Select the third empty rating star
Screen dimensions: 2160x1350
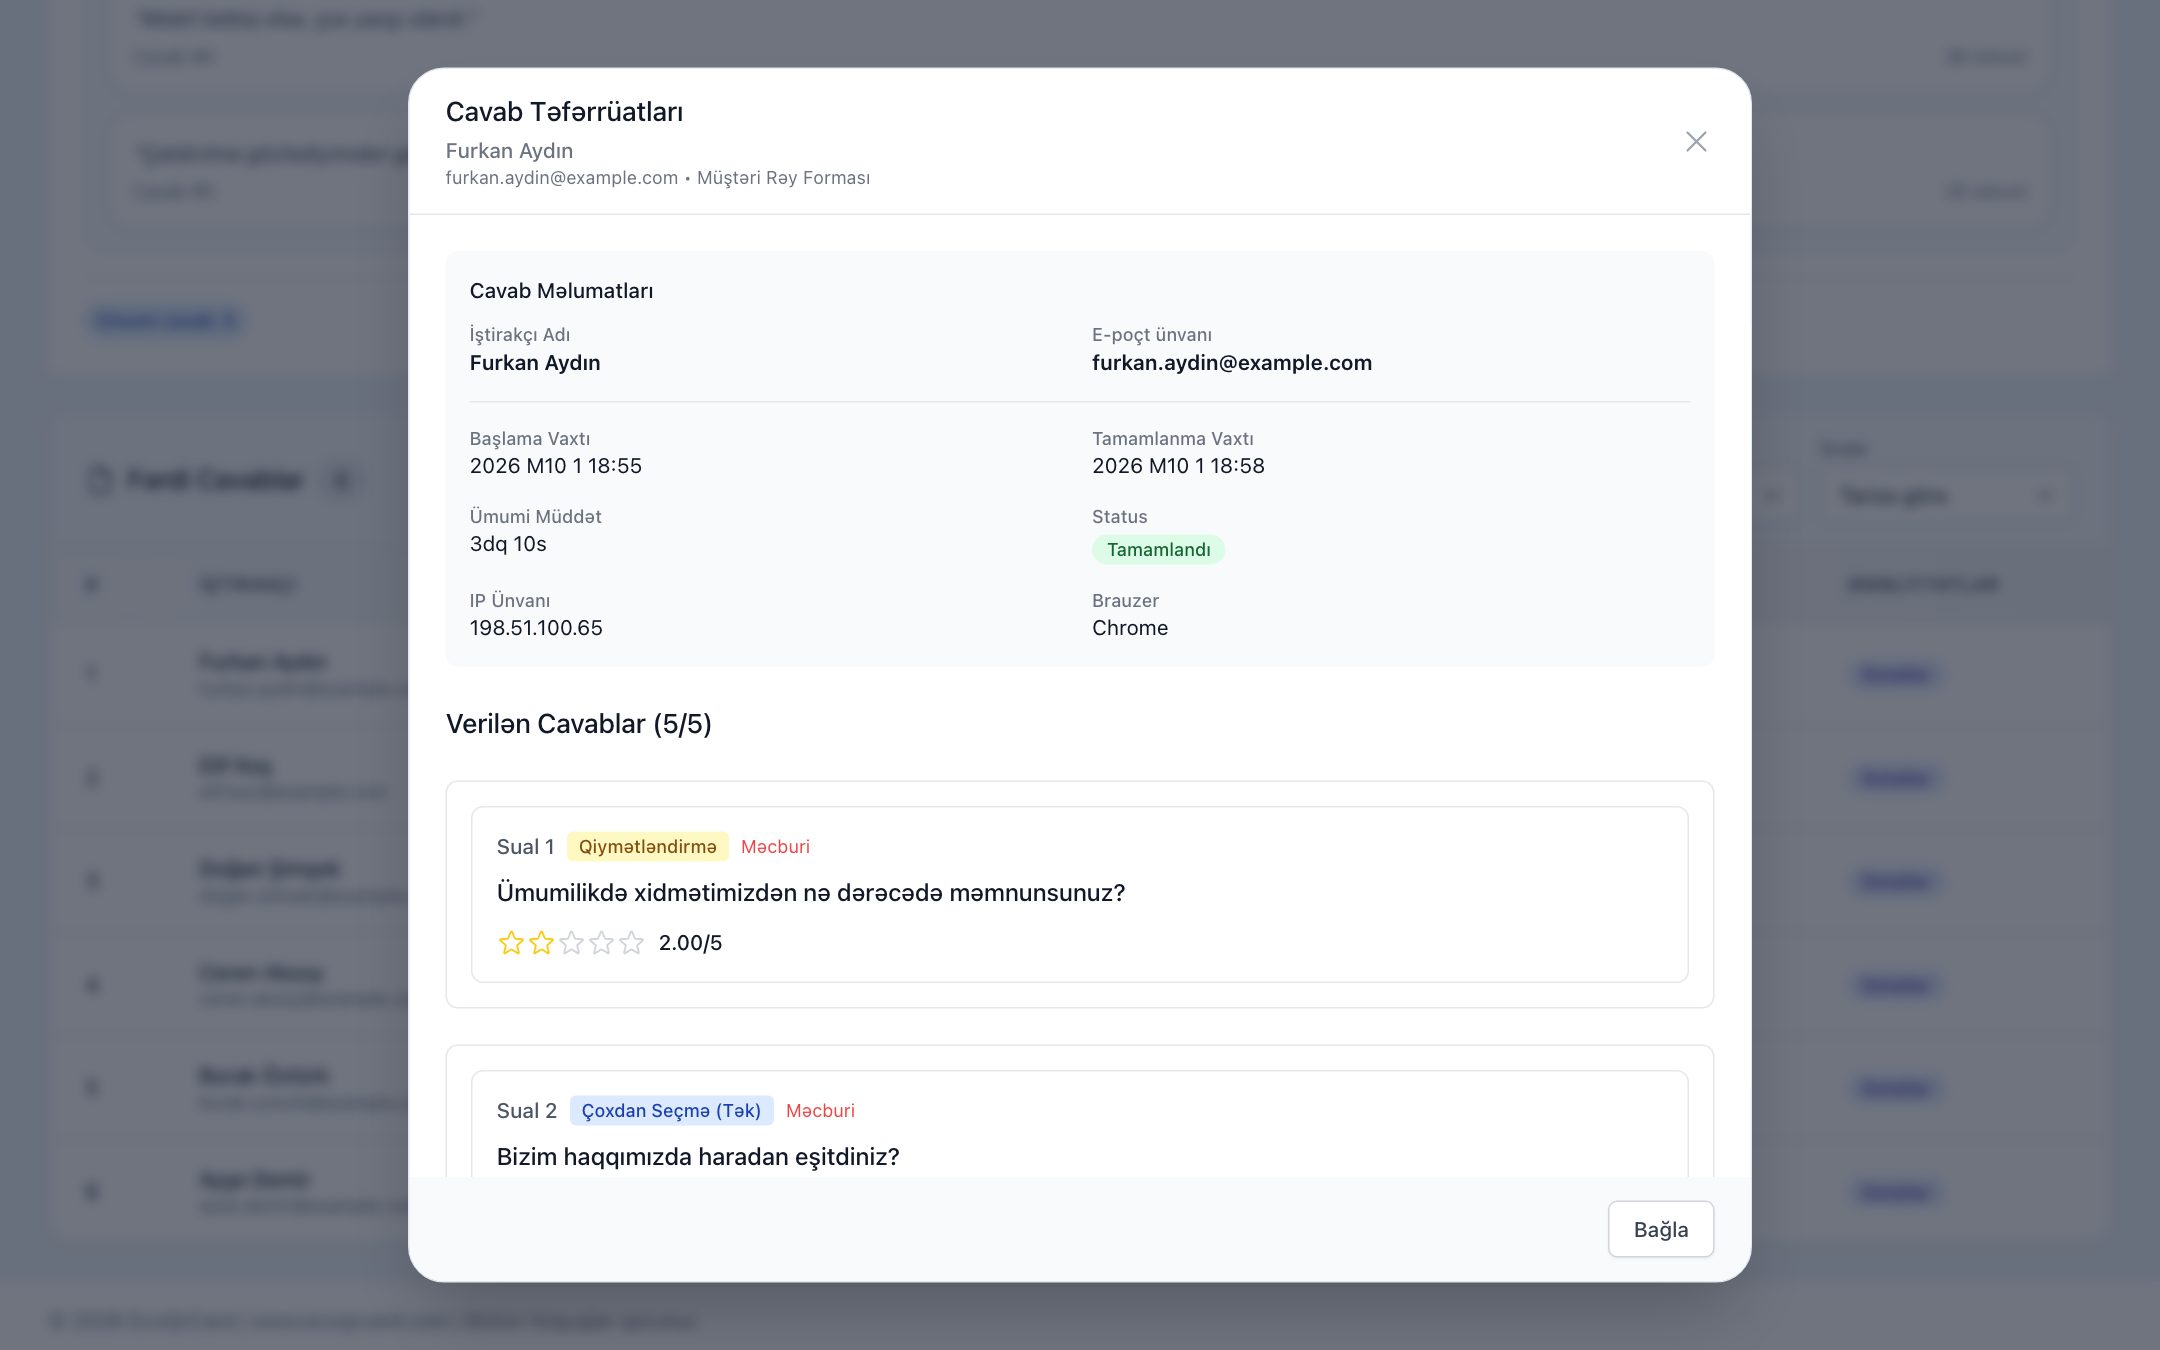(x=571, y=943)
